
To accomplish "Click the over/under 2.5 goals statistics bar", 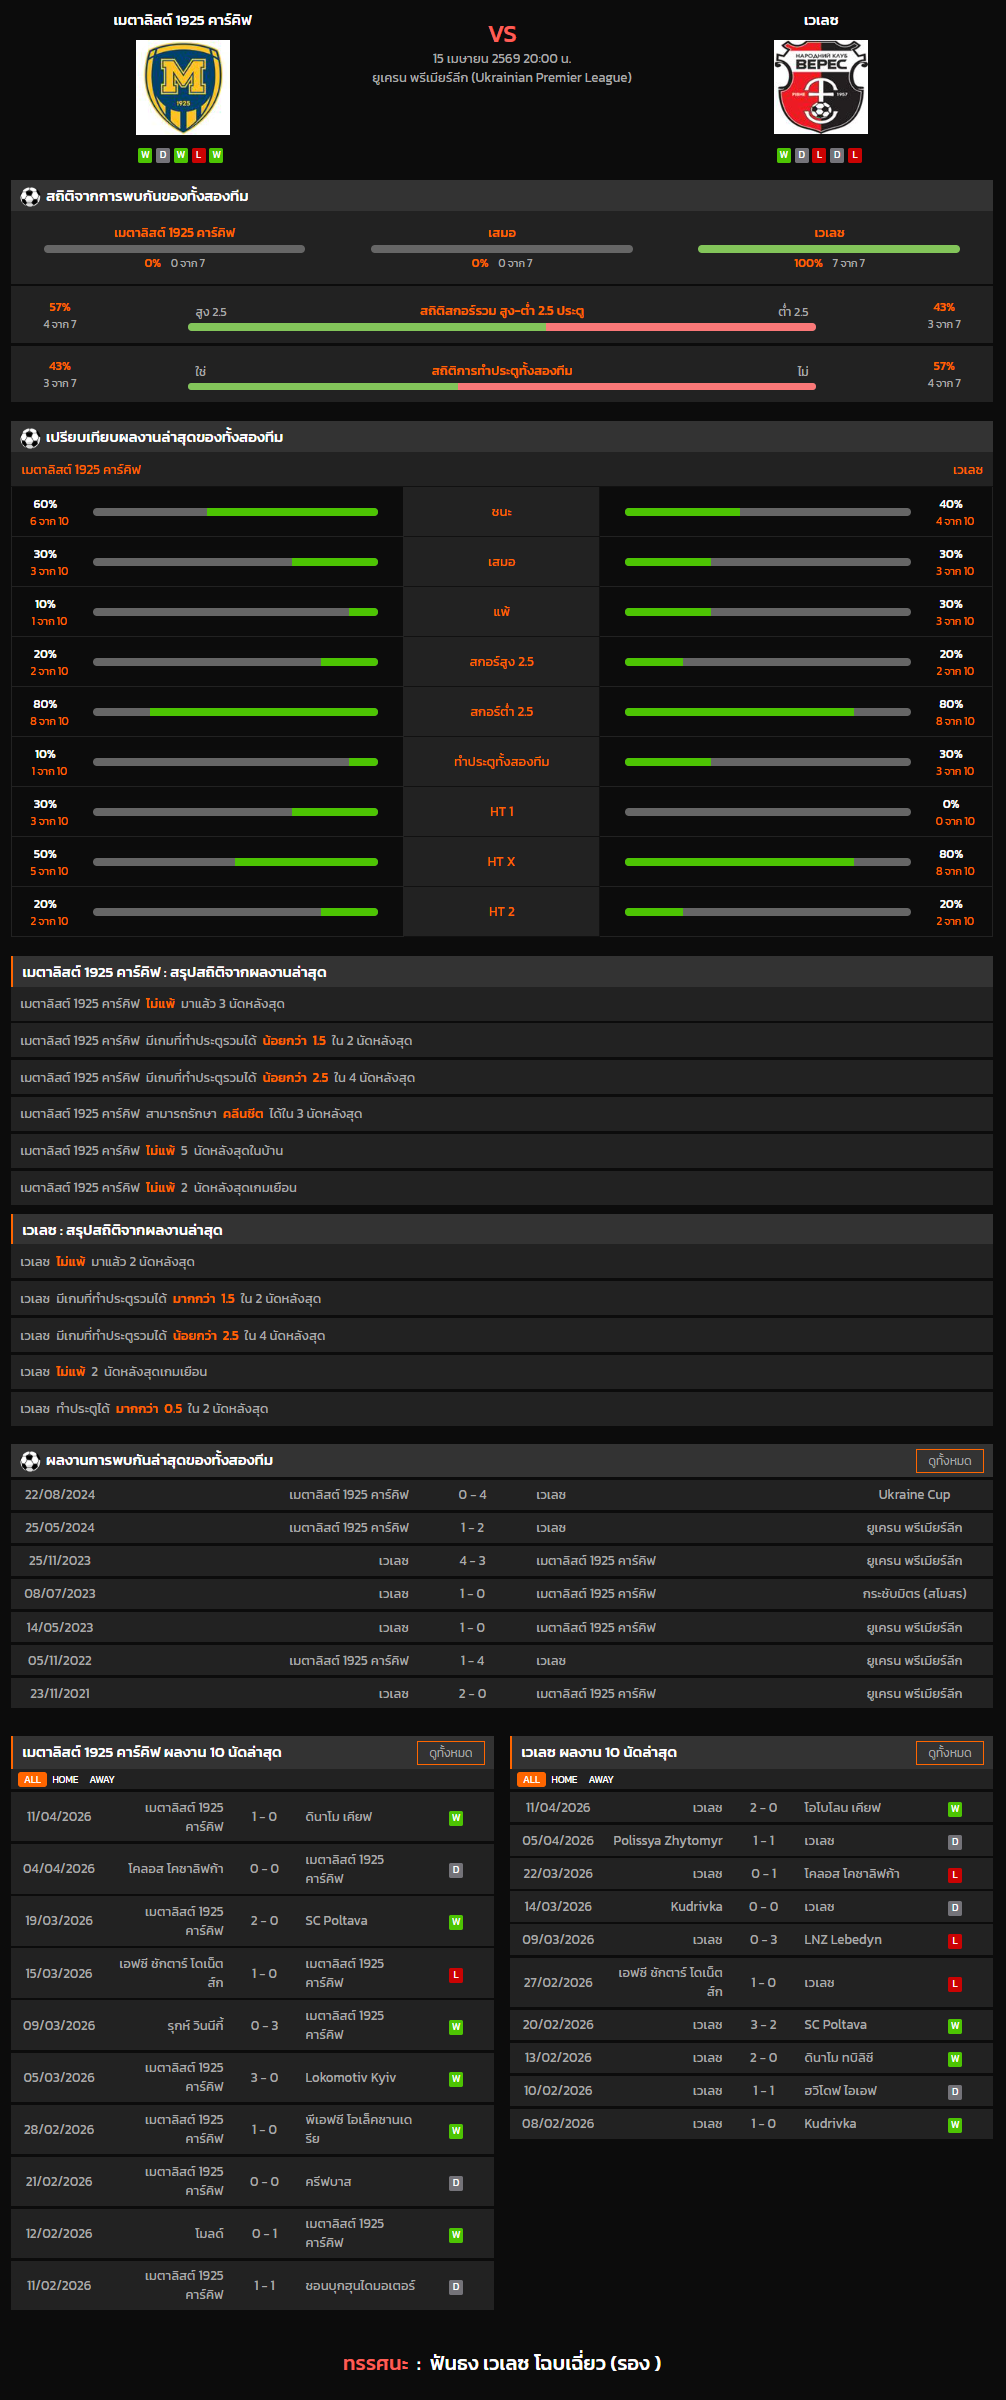I will (502, 327).
